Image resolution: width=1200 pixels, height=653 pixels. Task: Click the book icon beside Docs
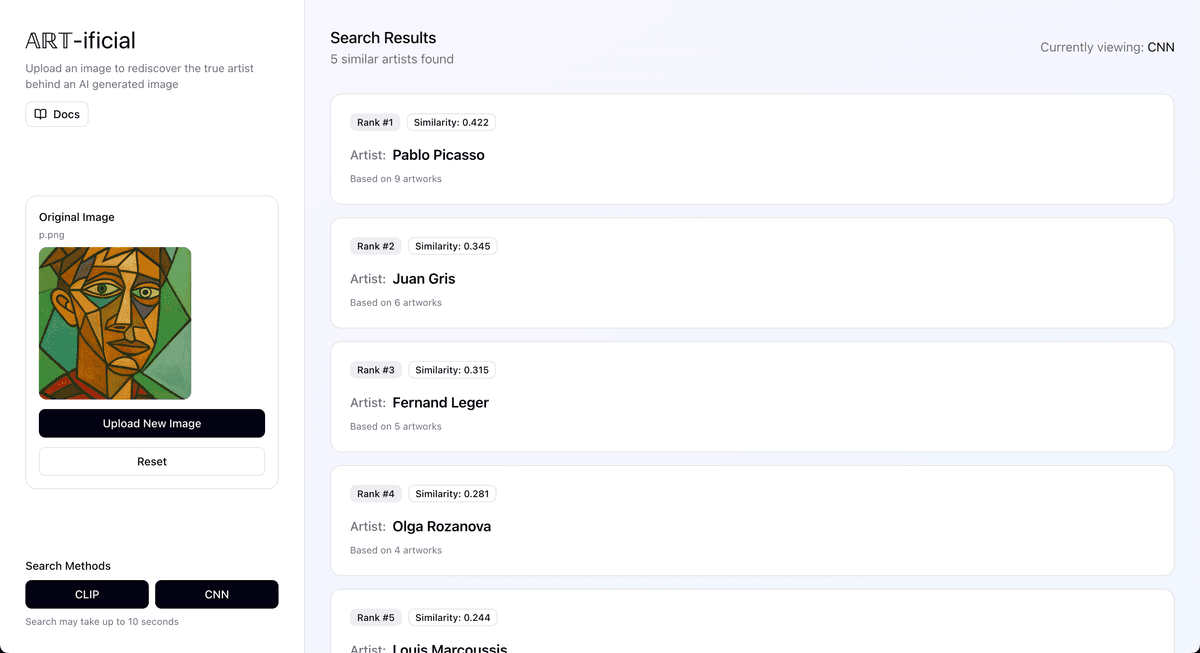coord(40,114)
